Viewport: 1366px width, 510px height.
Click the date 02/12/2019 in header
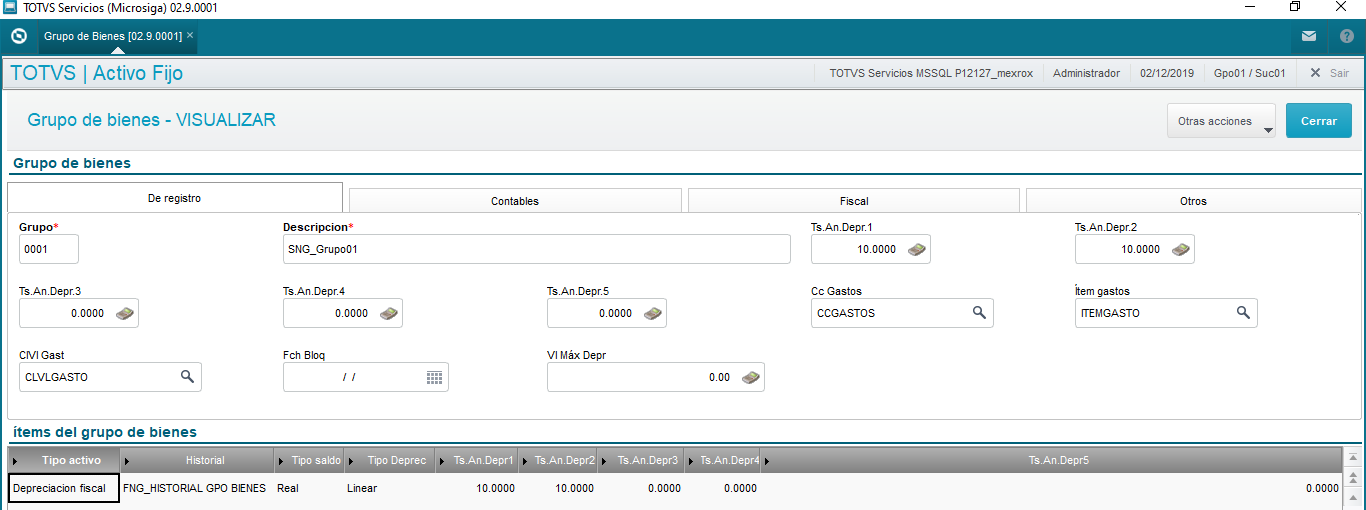(x=1167, y=73)
